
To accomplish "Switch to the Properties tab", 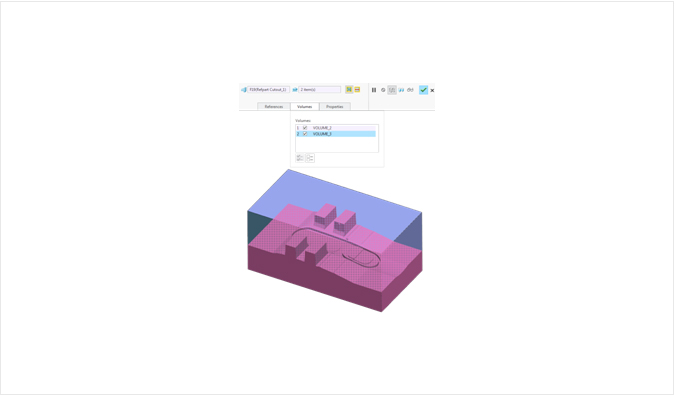I will [334, 106].
